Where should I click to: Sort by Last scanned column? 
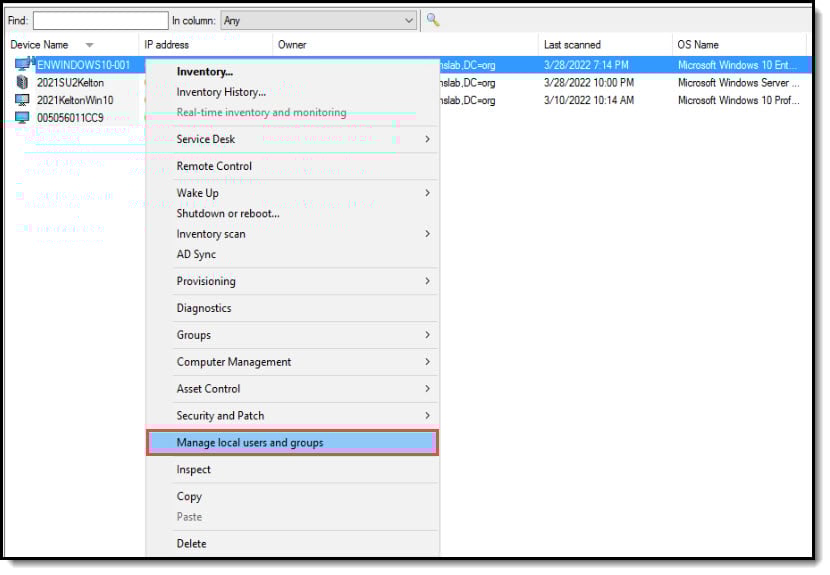coord(572,45)
